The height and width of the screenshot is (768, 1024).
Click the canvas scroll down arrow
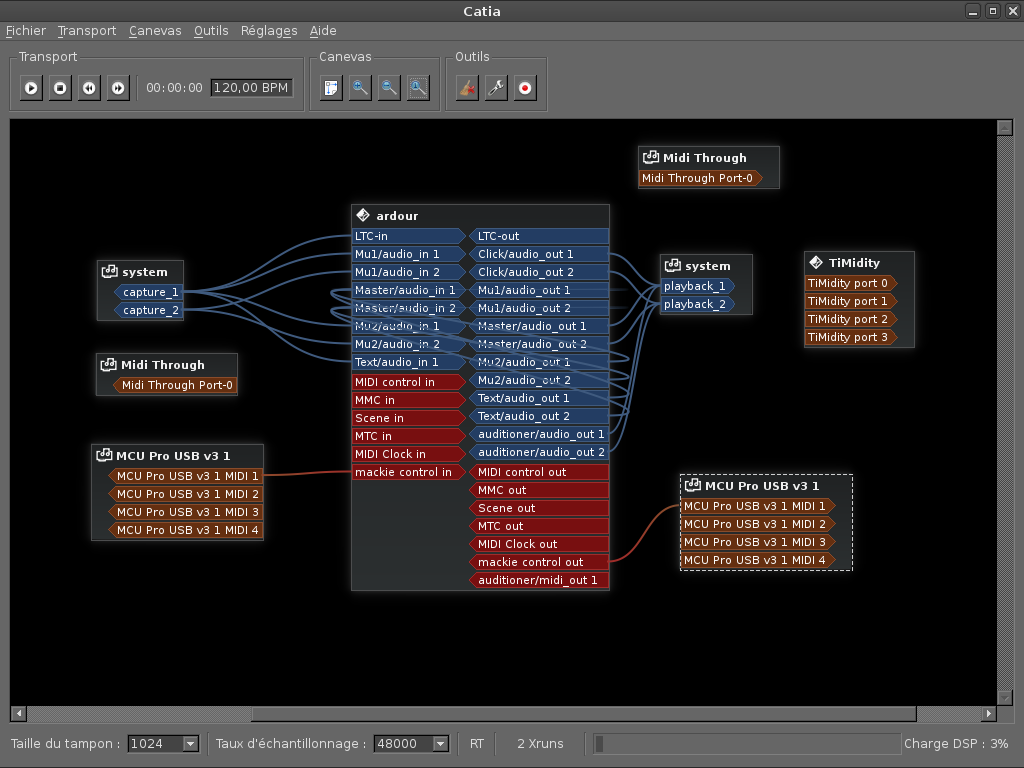[1005, 697]
